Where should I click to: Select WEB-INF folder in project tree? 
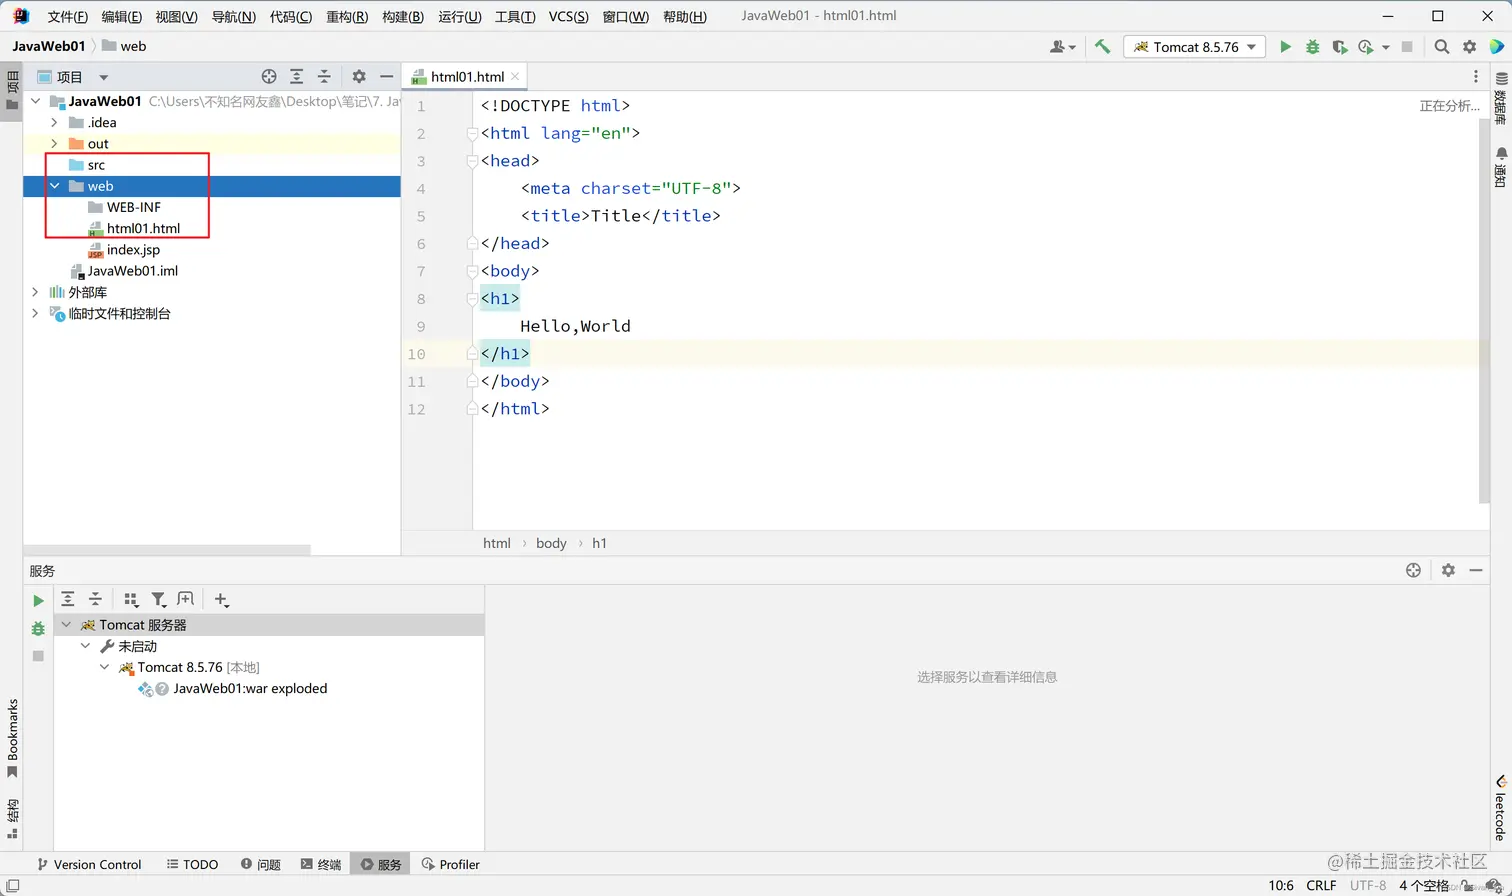(133, 207)
